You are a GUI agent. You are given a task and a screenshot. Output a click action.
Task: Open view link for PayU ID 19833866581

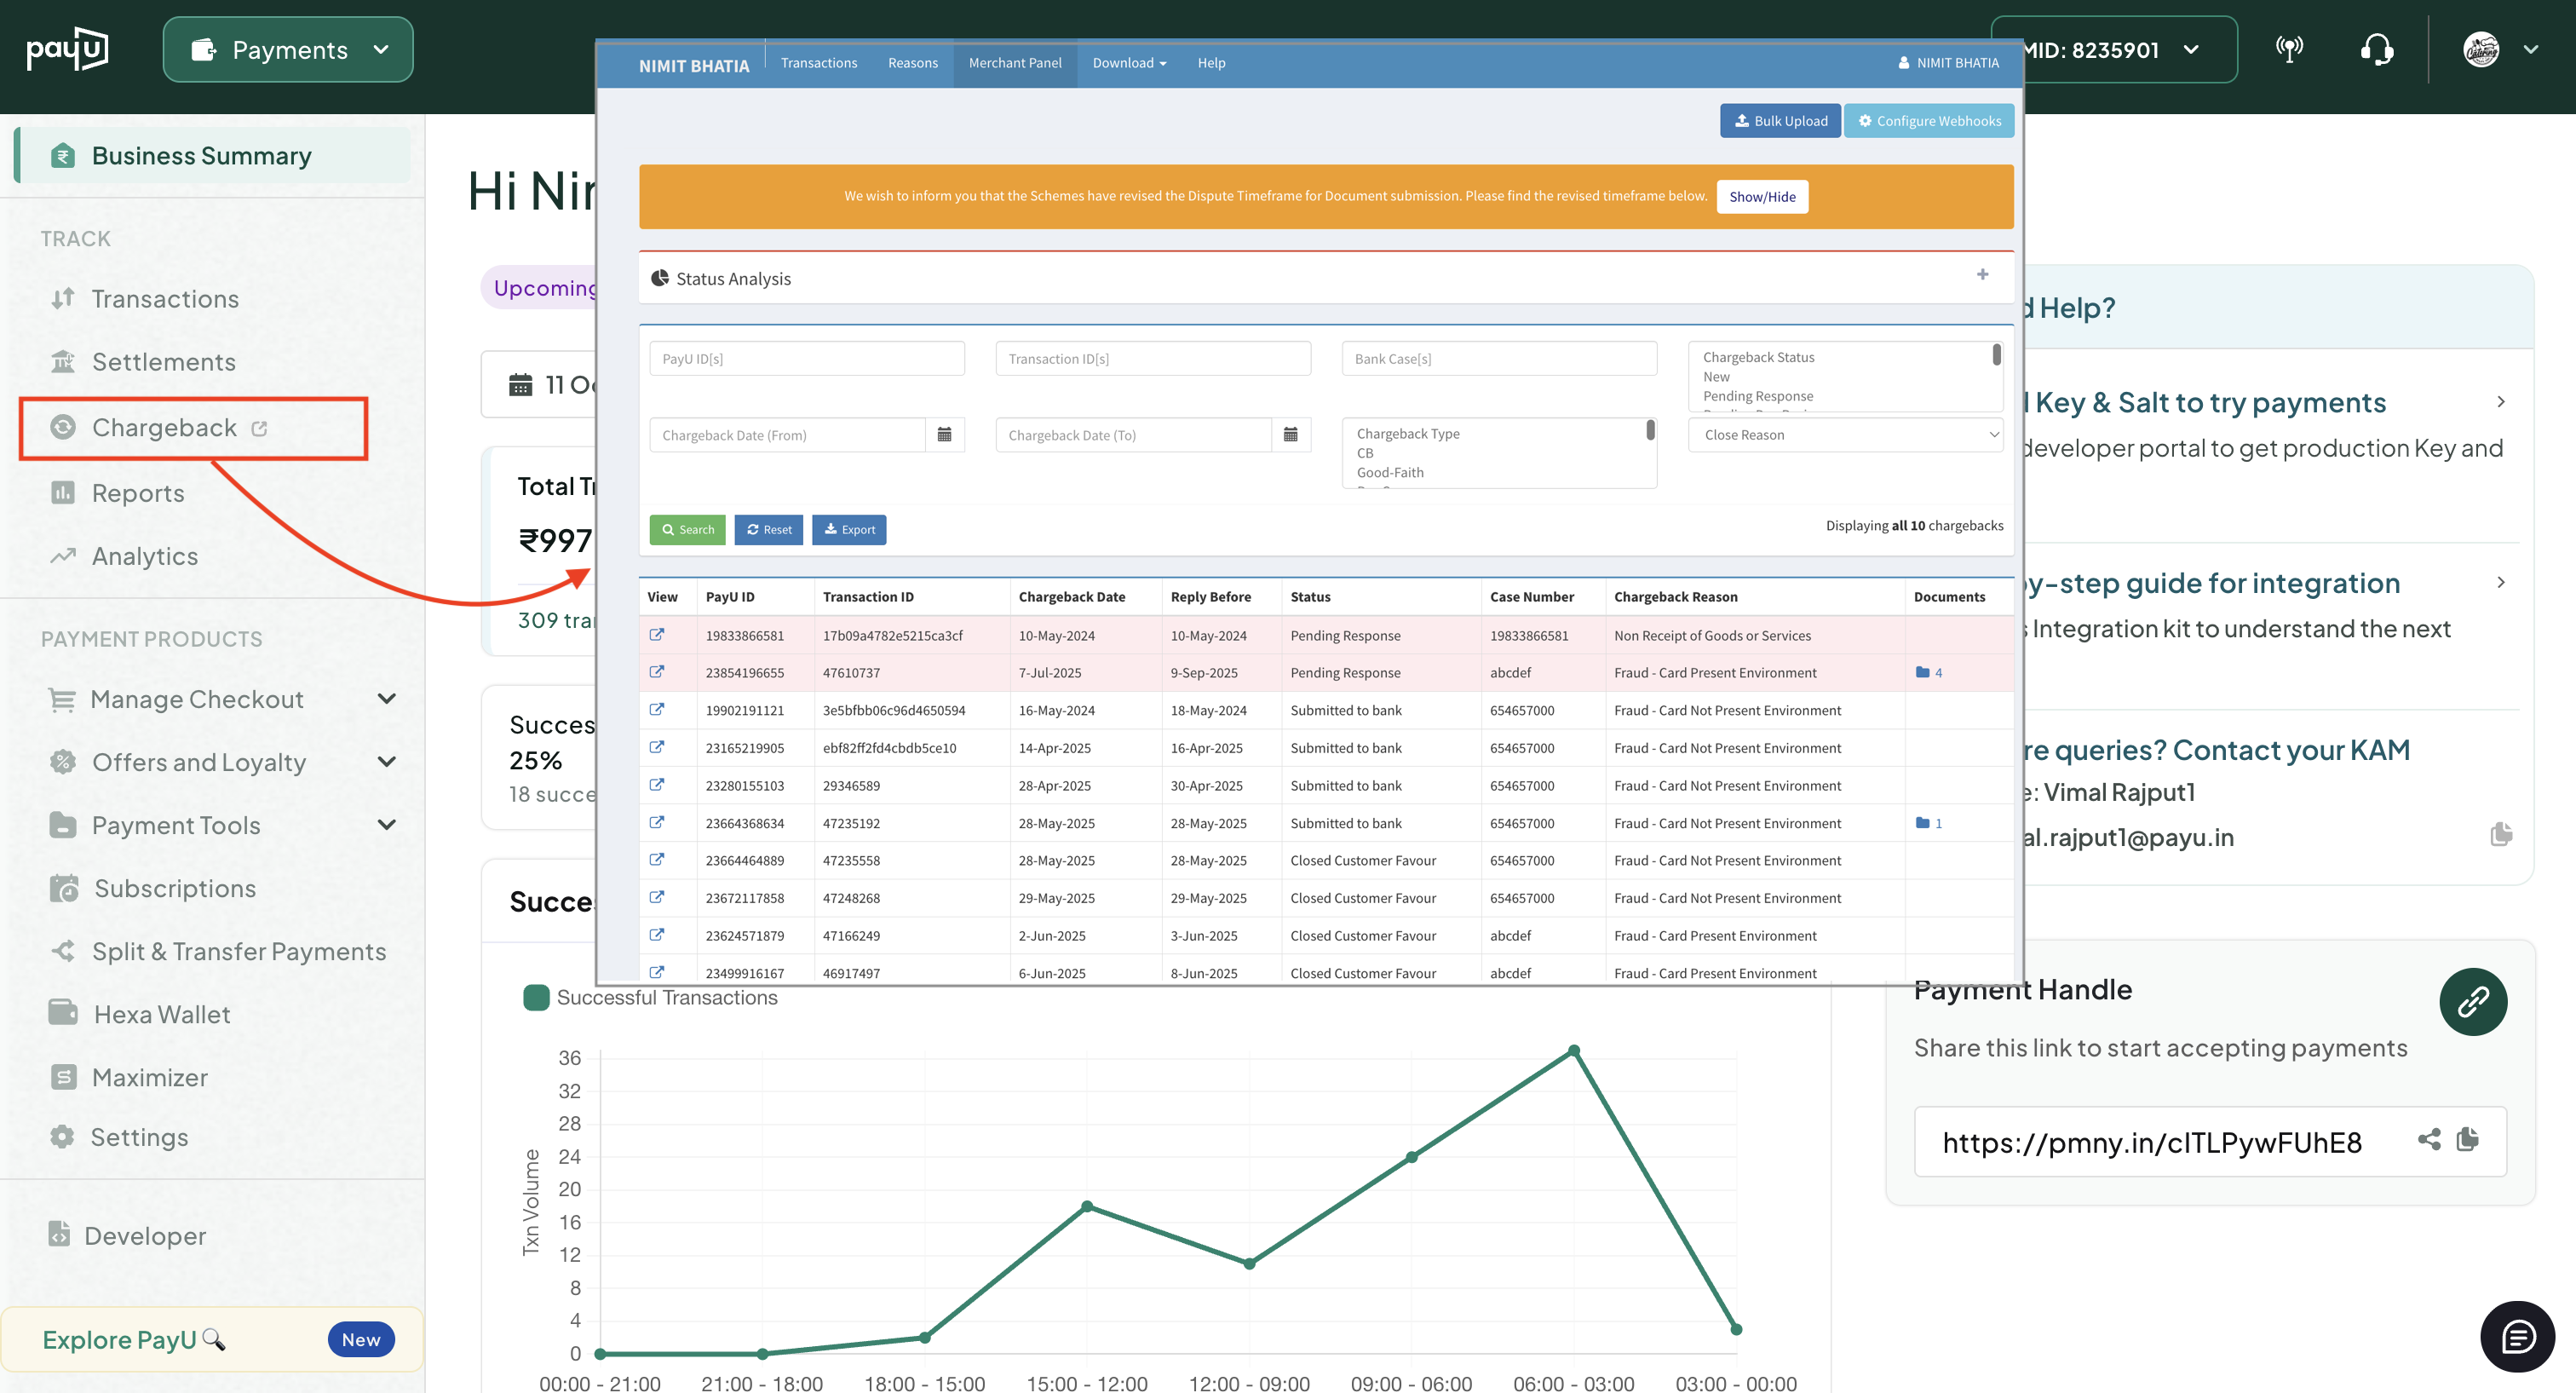(657, 635)
